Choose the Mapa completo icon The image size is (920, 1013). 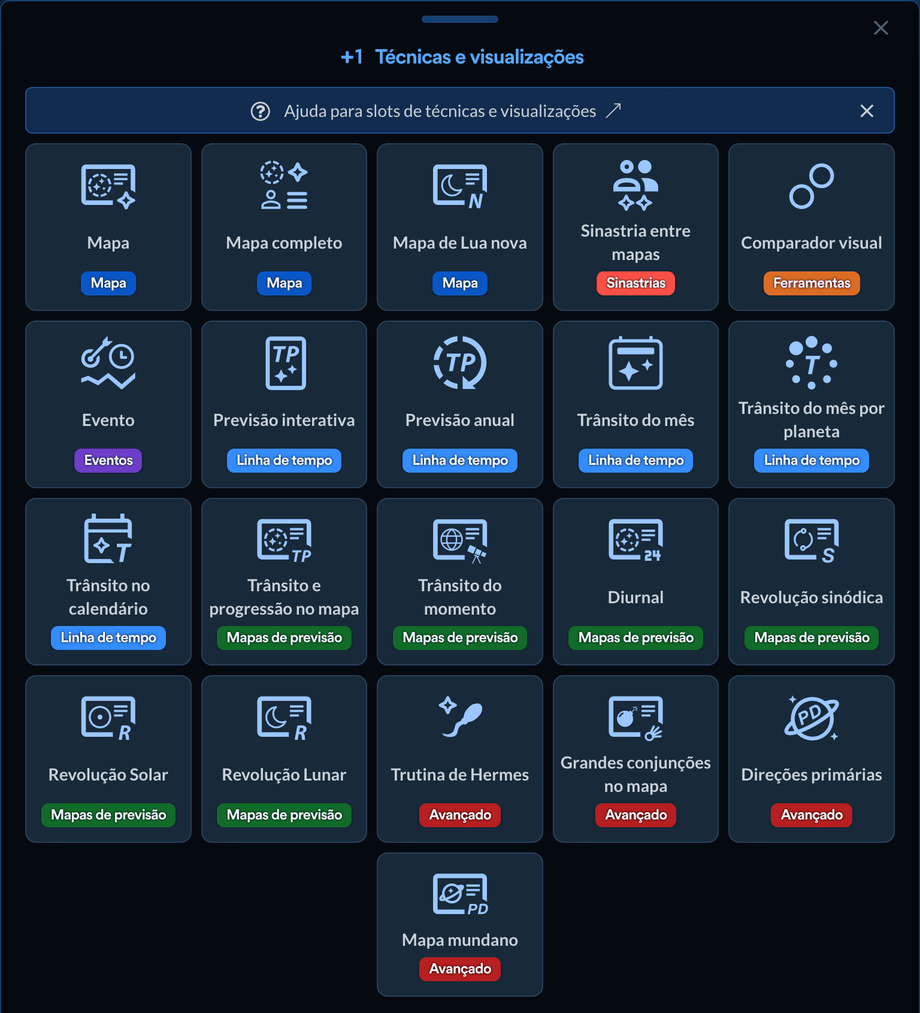coord(284,185)
